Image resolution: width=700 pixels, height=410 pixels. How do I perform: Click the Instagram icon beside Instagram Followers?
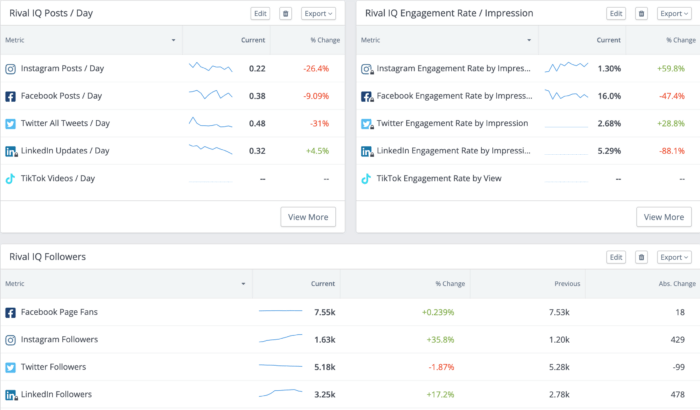10,340
